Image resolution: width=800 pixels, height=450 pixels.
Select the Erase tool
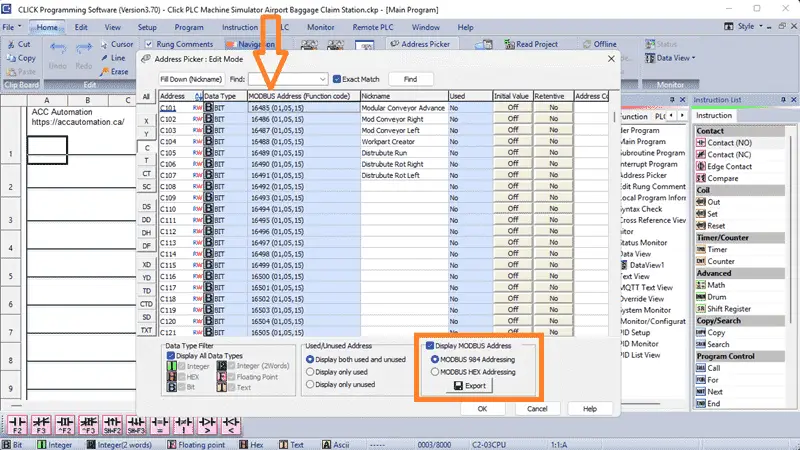(114, 72)
